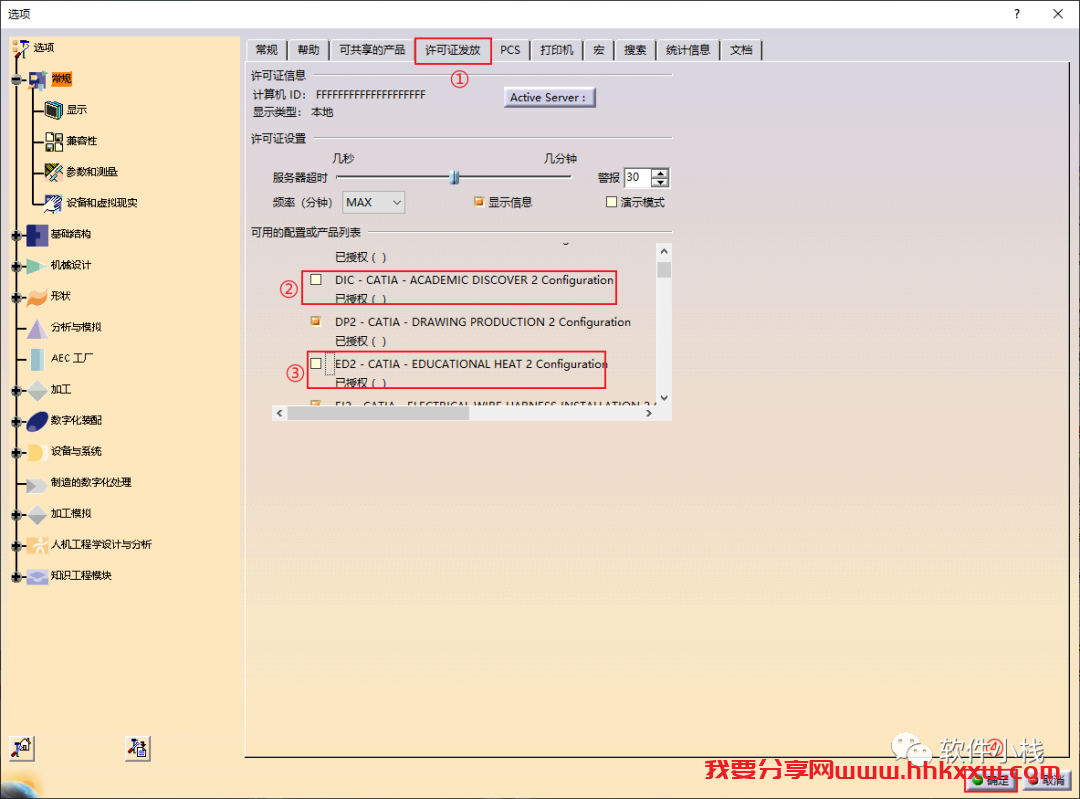The height and width of the screenshot is (799, 1080).
Task: Select the 人机工程学设计与分析 icon
Action: (x=37, y=546)
